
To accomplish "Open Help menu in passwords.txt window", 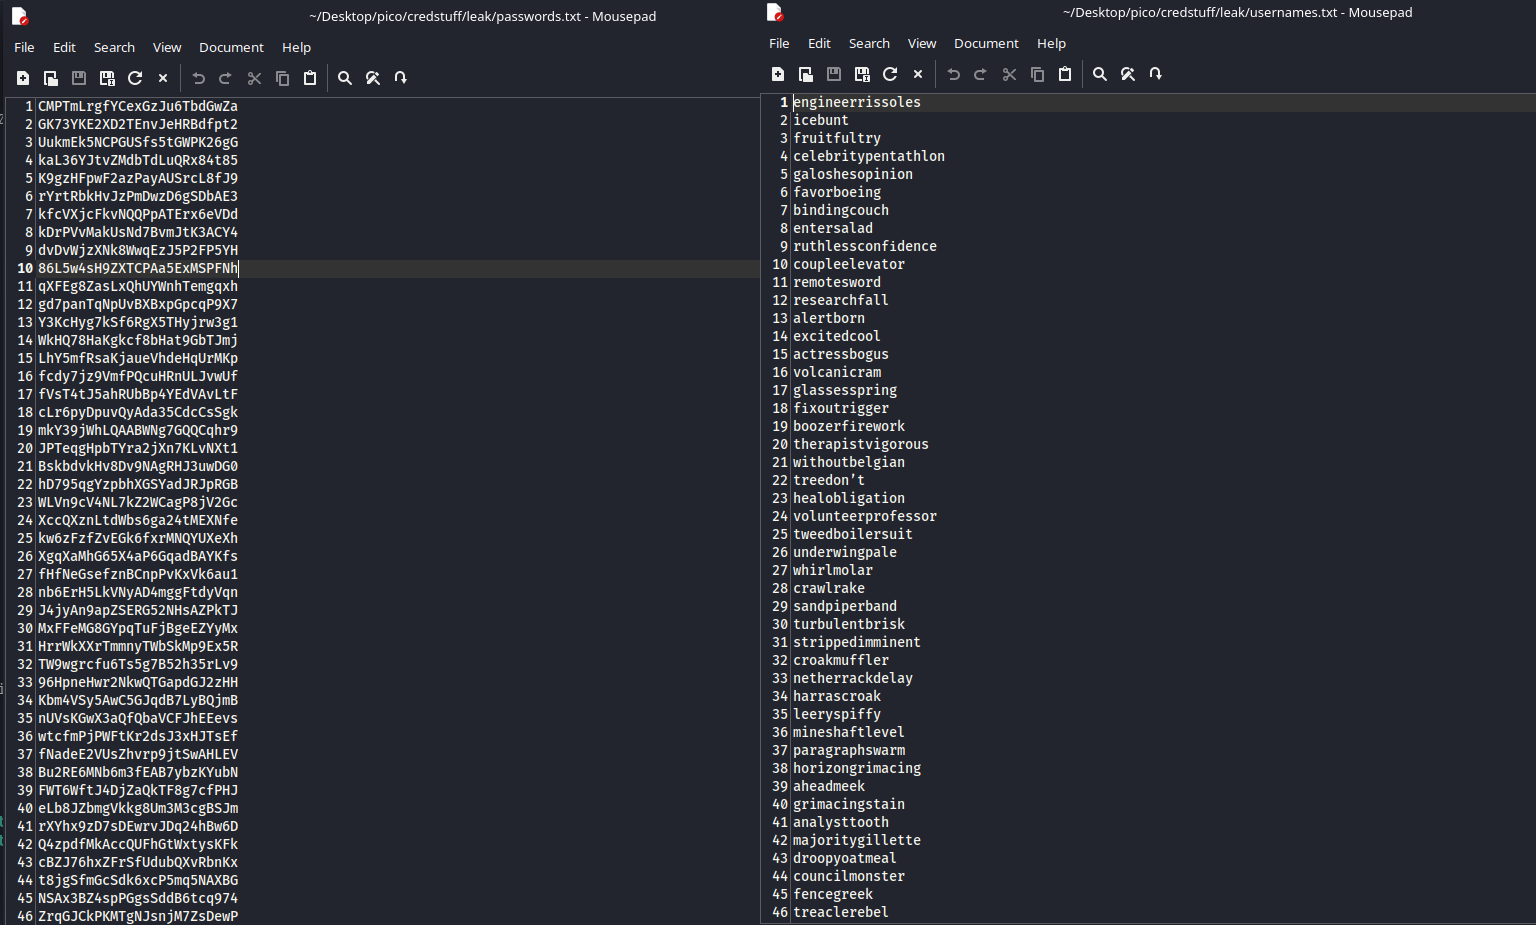I will (x=296, y=47).
